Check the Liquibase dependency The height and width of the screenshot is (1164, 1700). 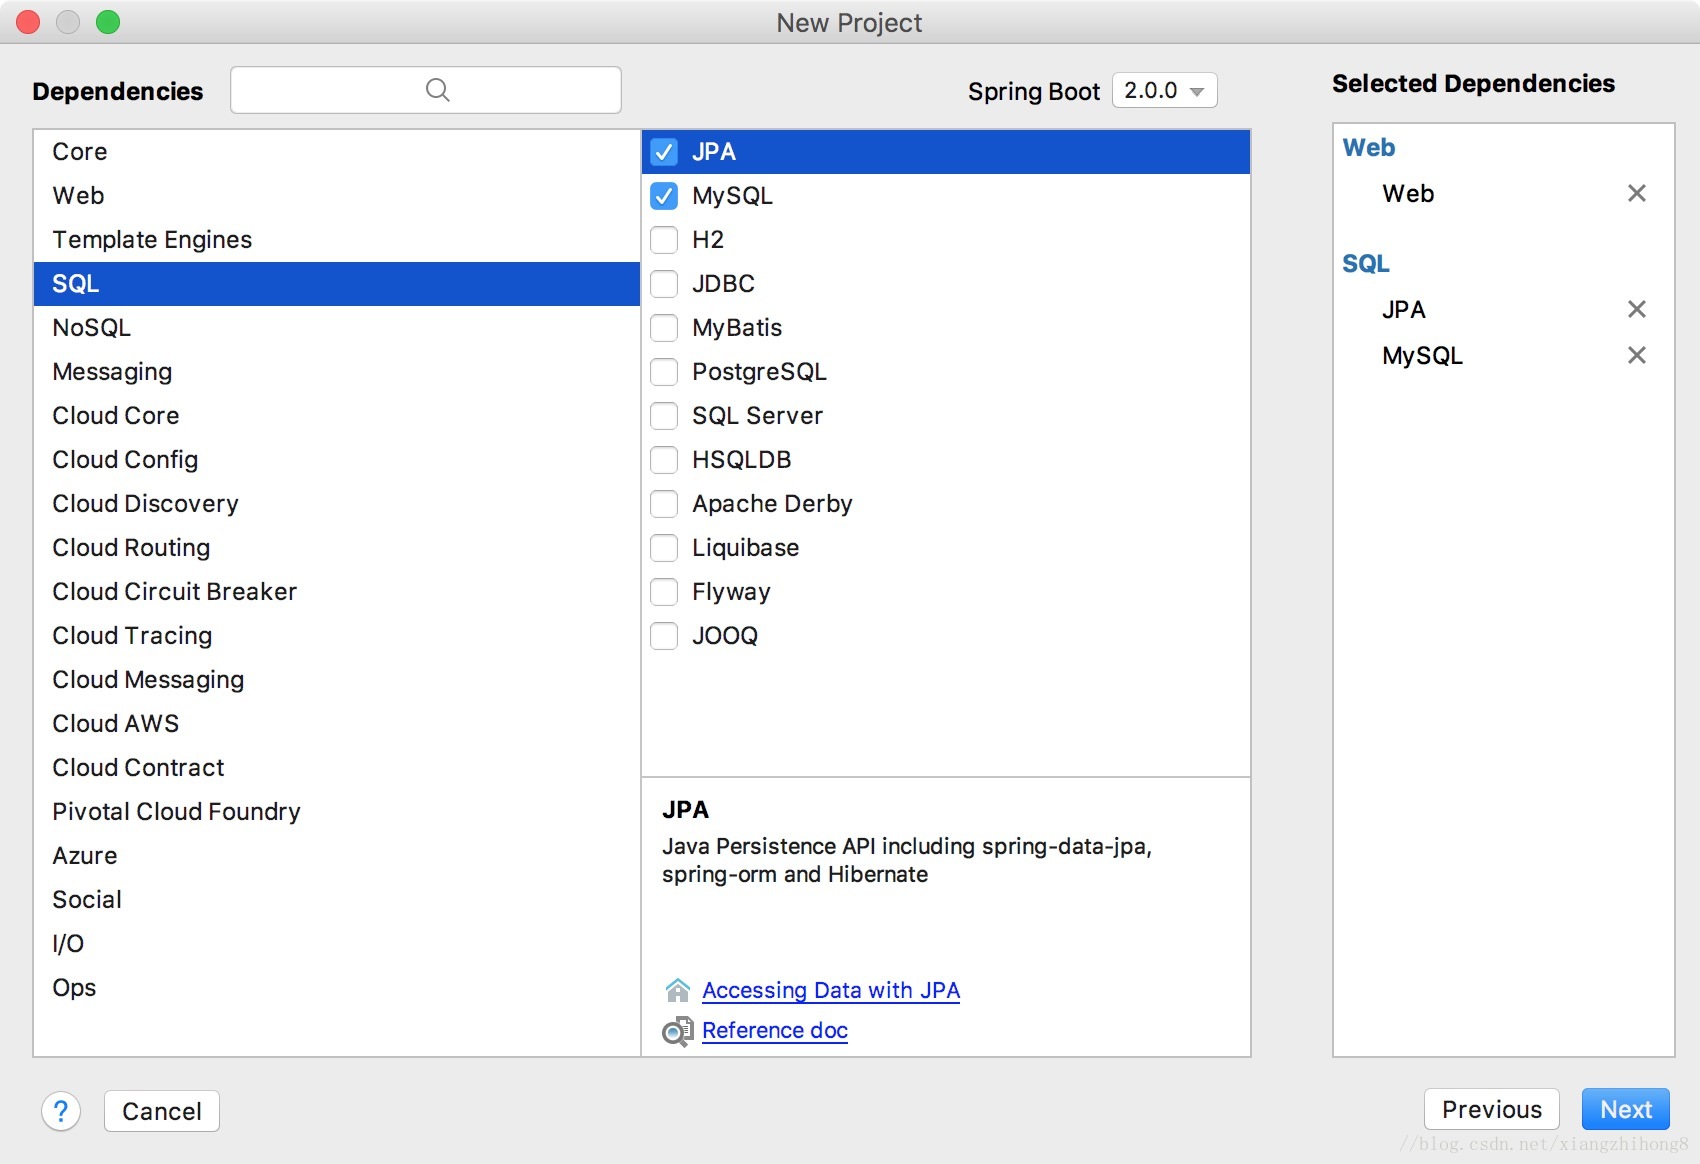click(664, 548)
